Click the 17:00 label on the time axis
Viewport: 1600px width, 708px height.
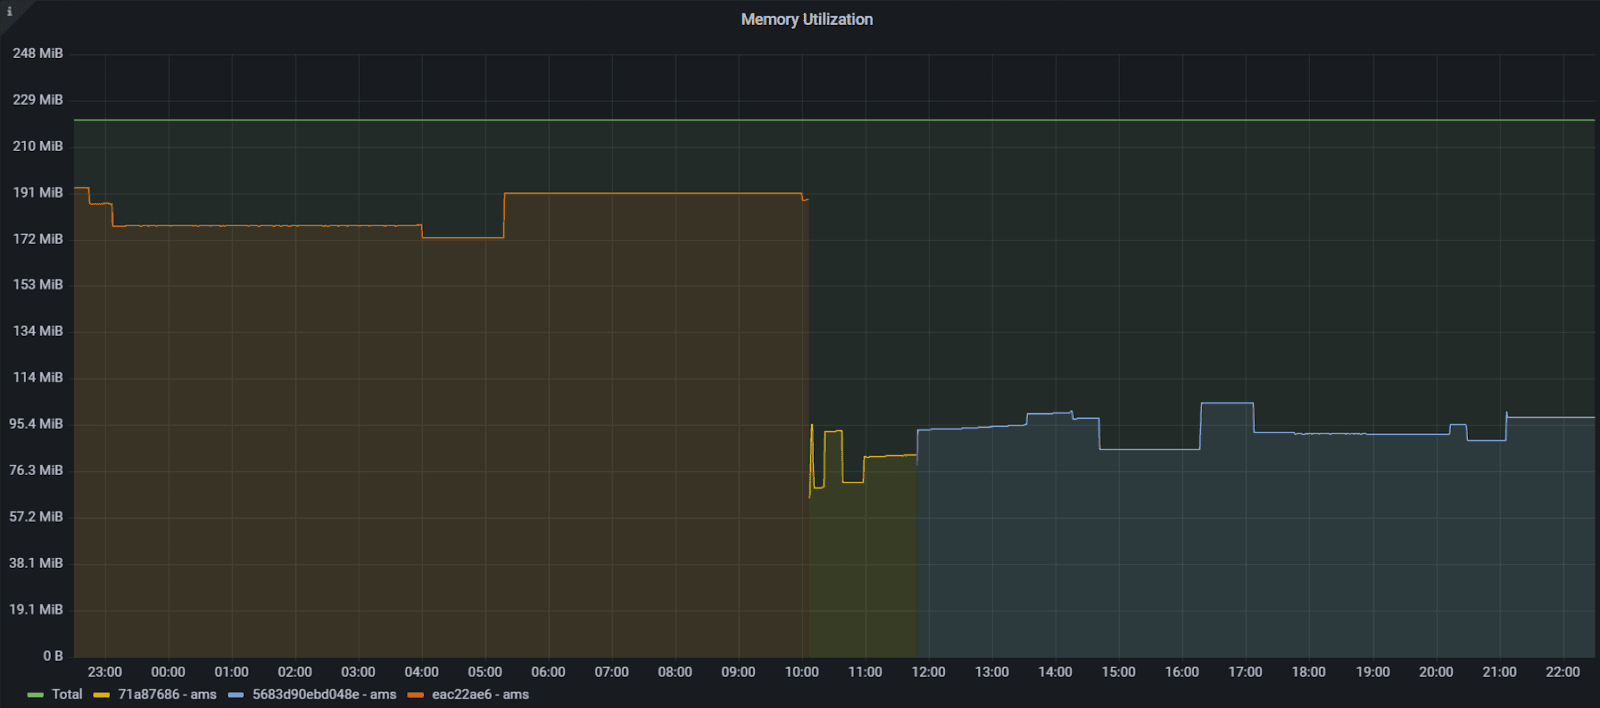[1245, 672]
